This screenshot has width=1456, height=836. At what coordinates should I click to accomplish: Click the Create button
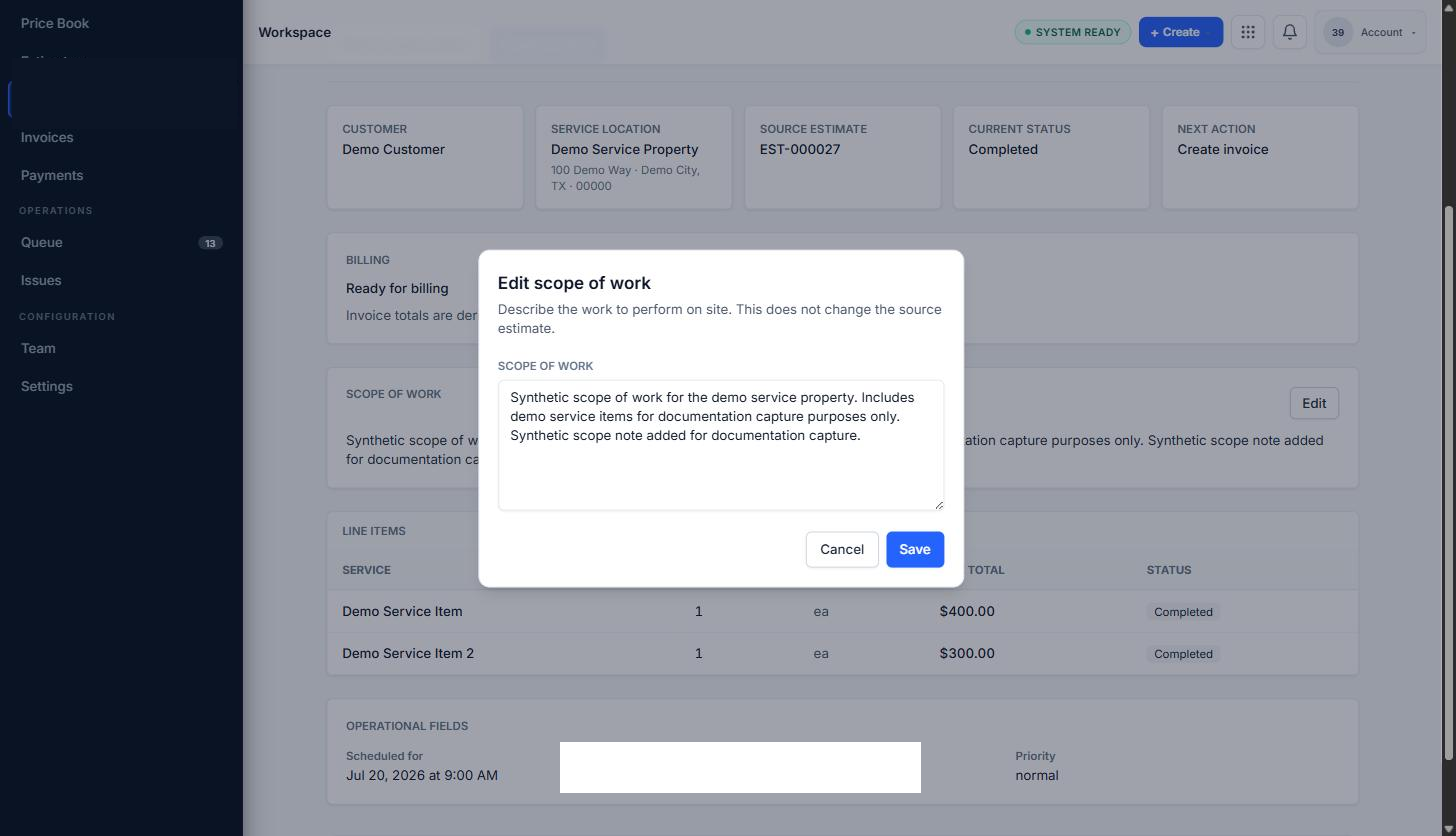(1181, 32)
